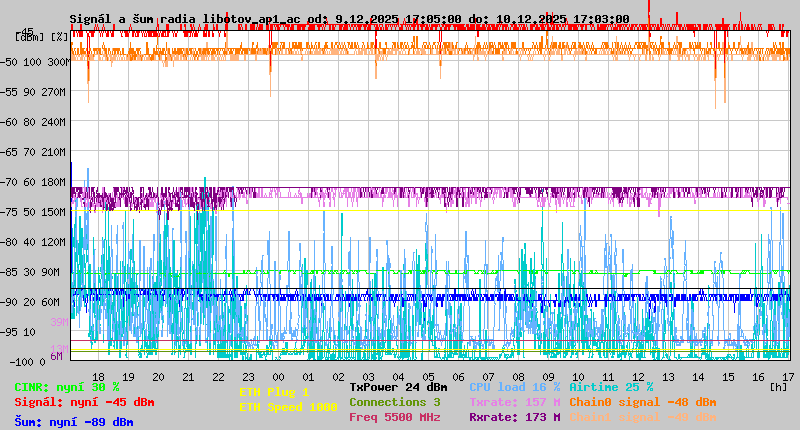Image resolution: width=800 pixels, height=430 pixels.
Task: Click the 'ETH Speed 1000' legend label
Action: pos(288,408)
